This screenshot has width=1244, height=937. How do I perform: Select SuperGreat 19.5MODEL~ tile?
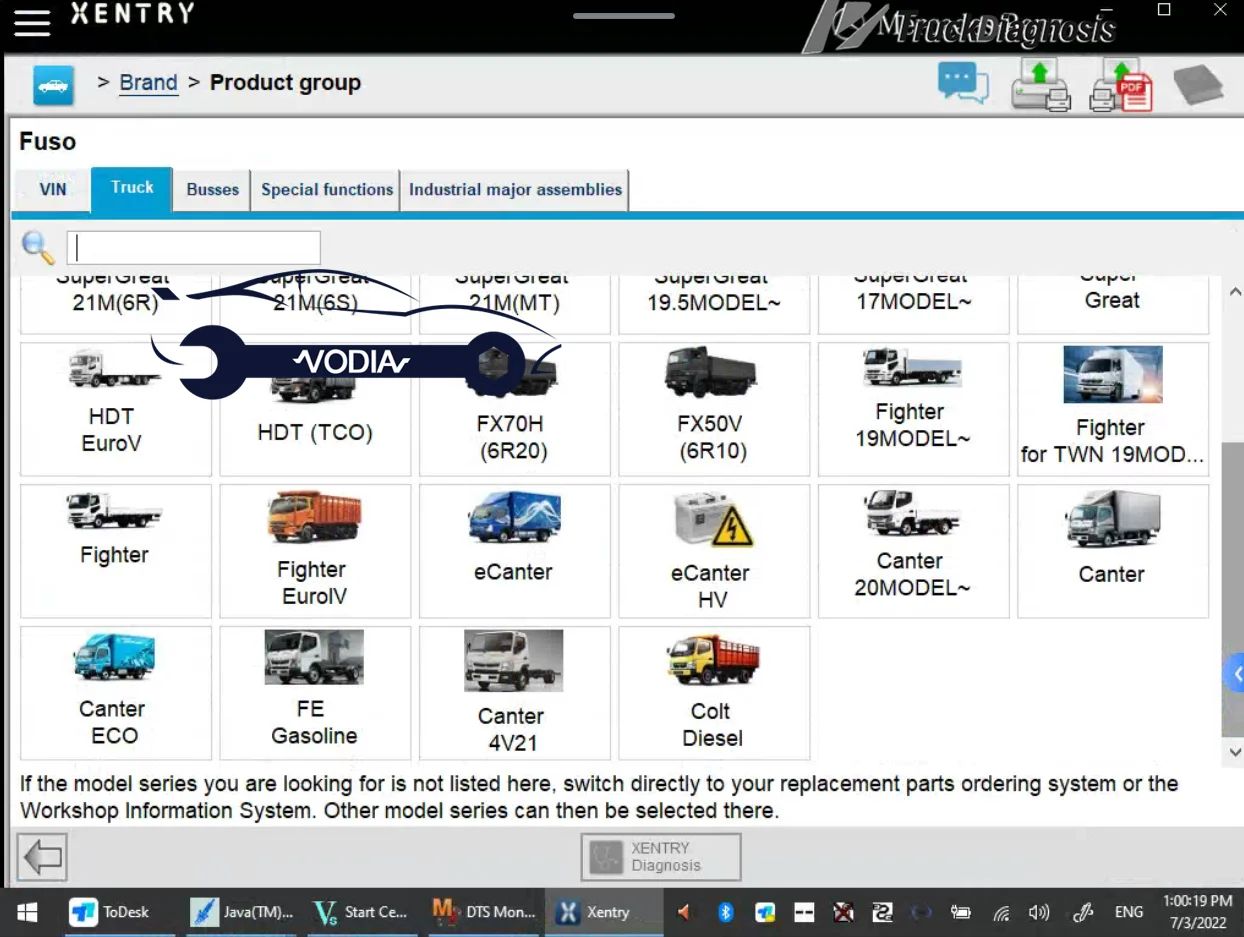714,304
